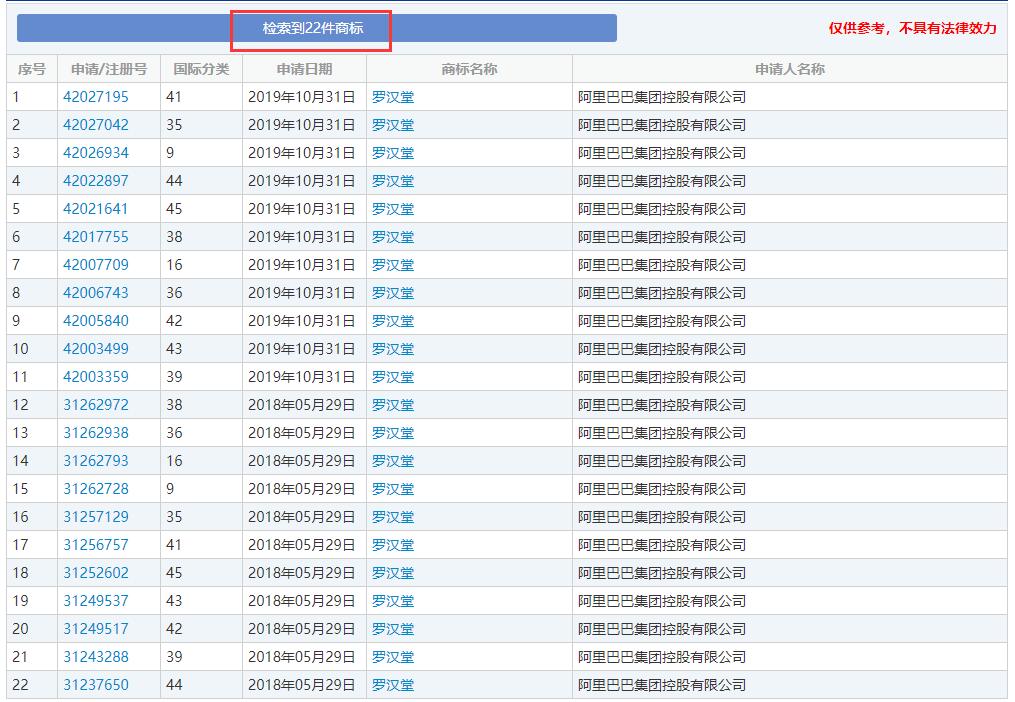Click 罗汉堂 trademark name in row 22

[393, 685]
